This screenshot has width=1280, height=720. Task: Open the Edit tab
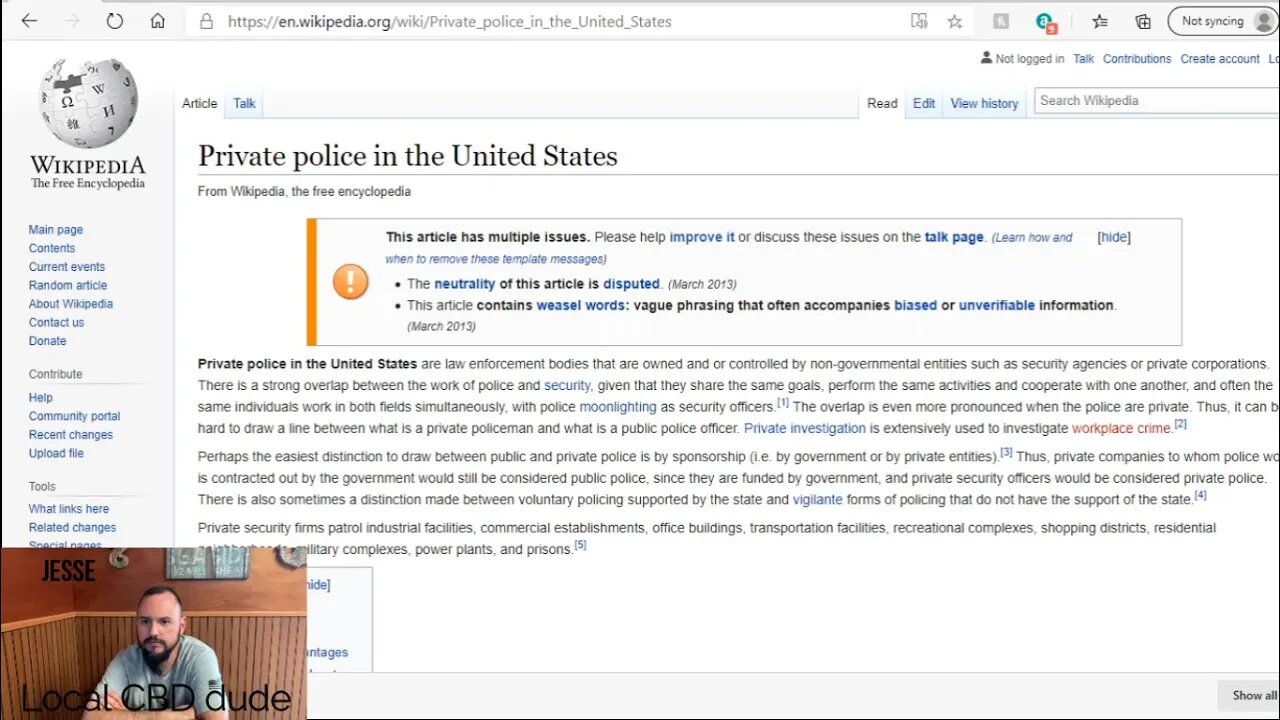(x=924, y=103)
